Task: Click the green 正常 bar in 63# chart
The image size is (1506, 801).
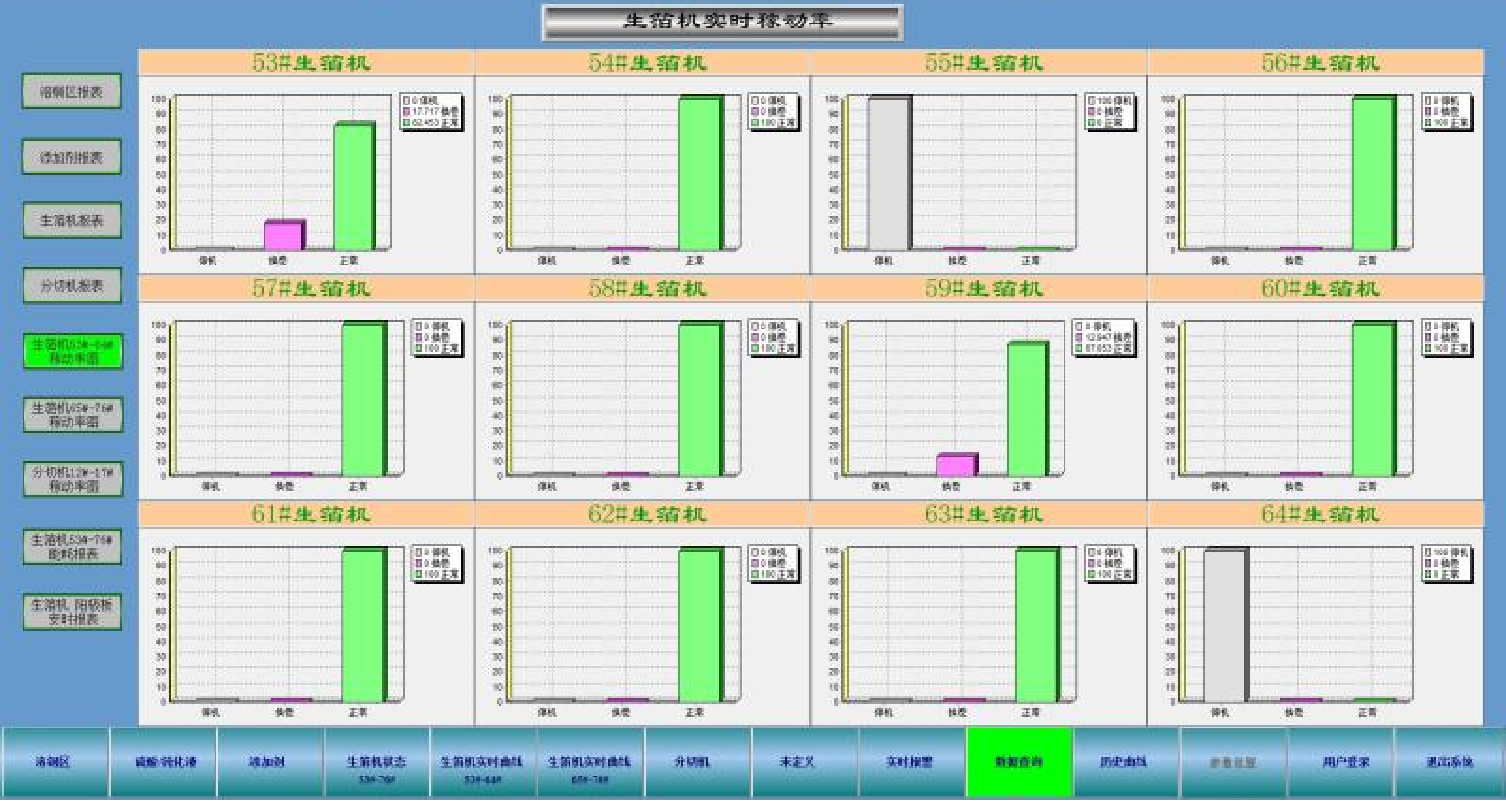Action: (x=1037, y=625)
